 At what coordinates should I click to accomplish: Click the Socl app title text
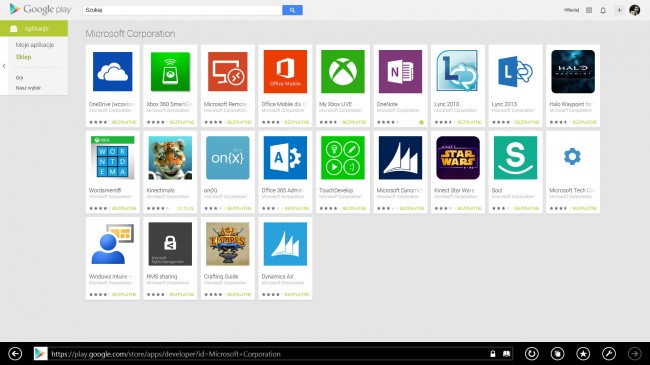(497, 190)
